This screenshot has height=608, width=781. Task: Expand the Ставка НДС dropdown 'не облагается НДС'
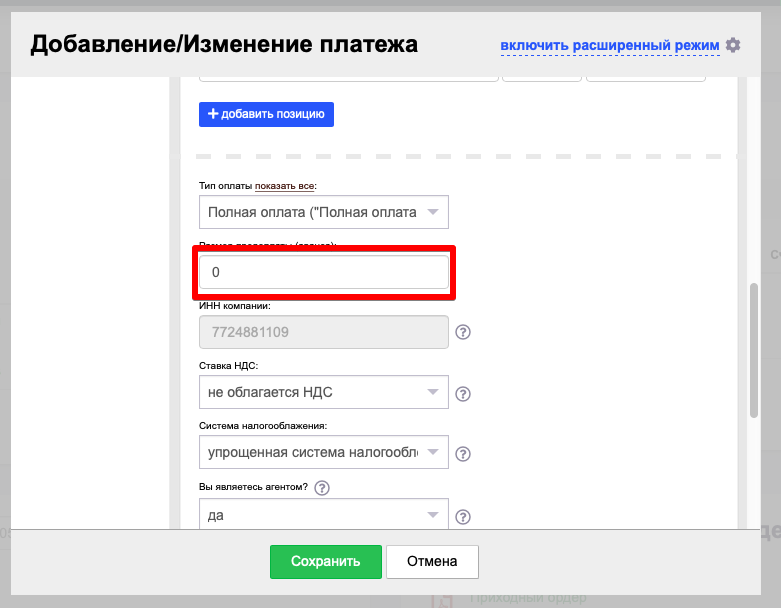click(324, 392)
